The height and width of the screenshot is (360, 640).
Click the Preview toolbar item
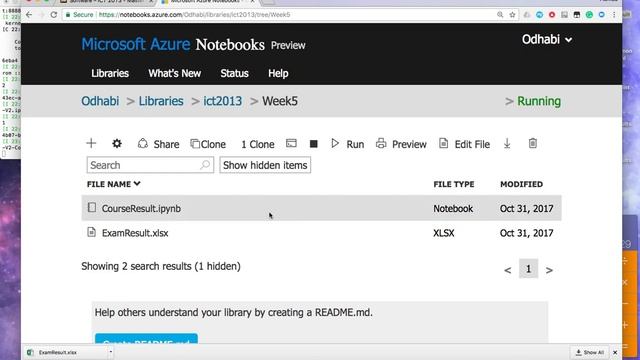pos(401,144)
